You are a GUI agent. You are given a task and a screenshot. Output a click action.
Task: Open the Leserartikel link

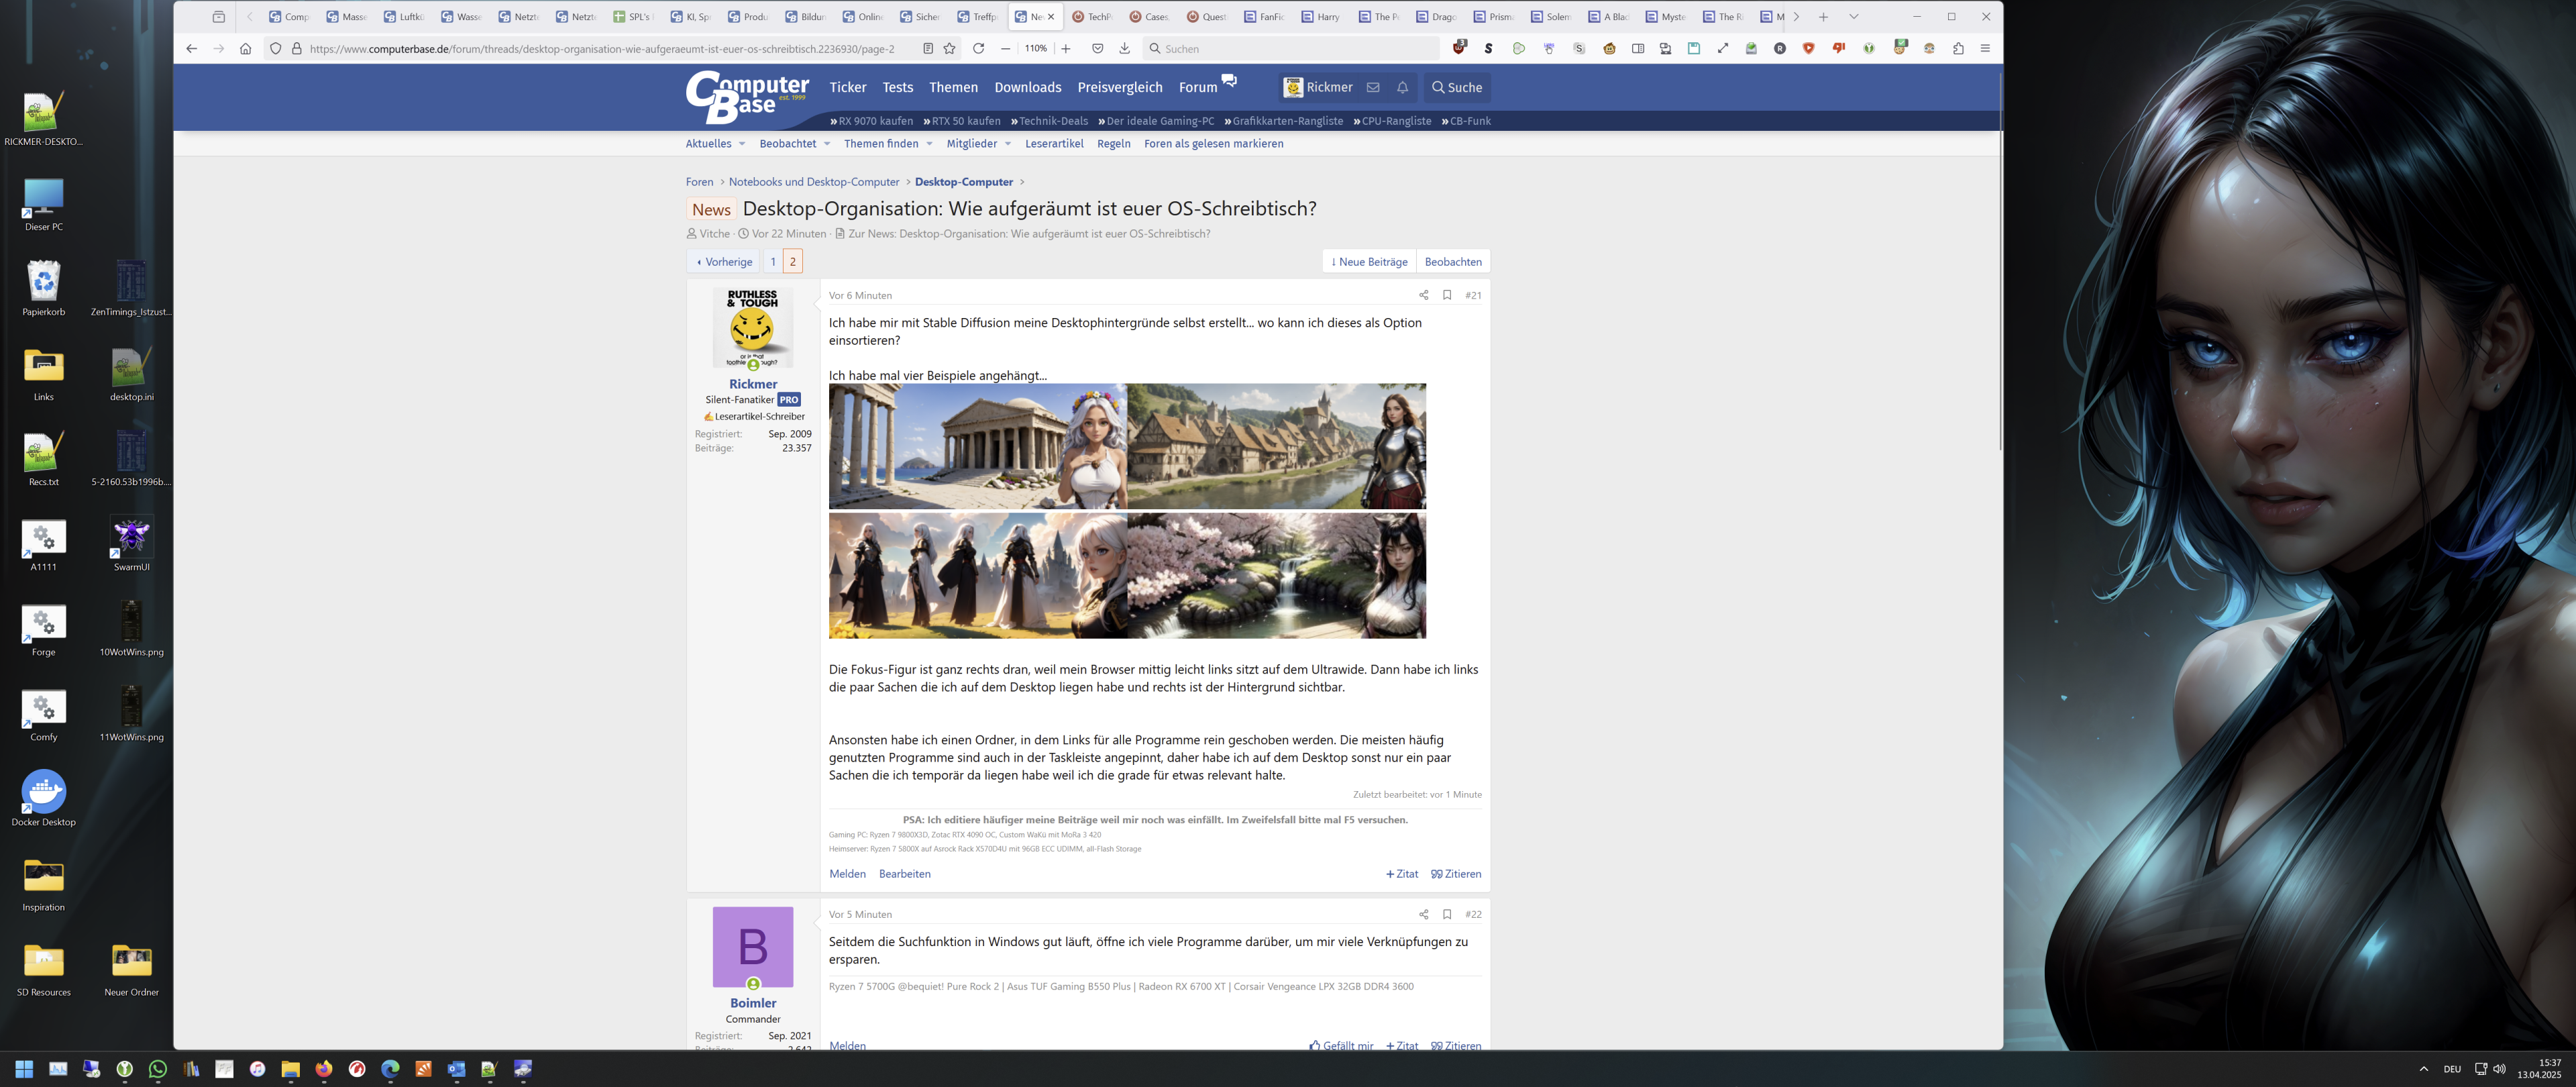(x=1054, y=144)
